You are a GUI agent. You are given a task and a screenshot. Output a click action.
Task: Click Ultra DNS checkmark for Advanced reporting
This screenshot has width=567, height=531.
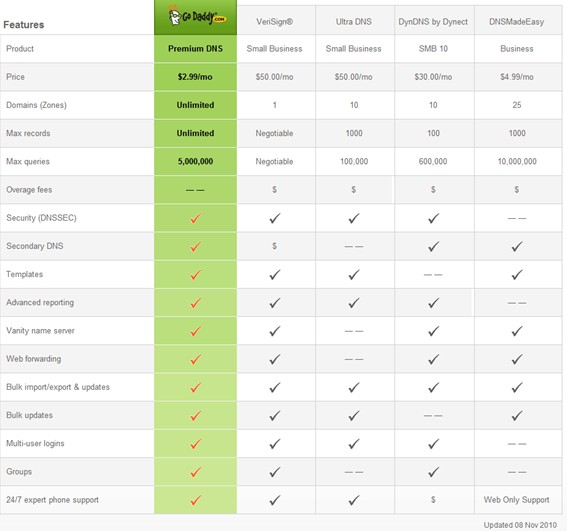coord(354,303)
